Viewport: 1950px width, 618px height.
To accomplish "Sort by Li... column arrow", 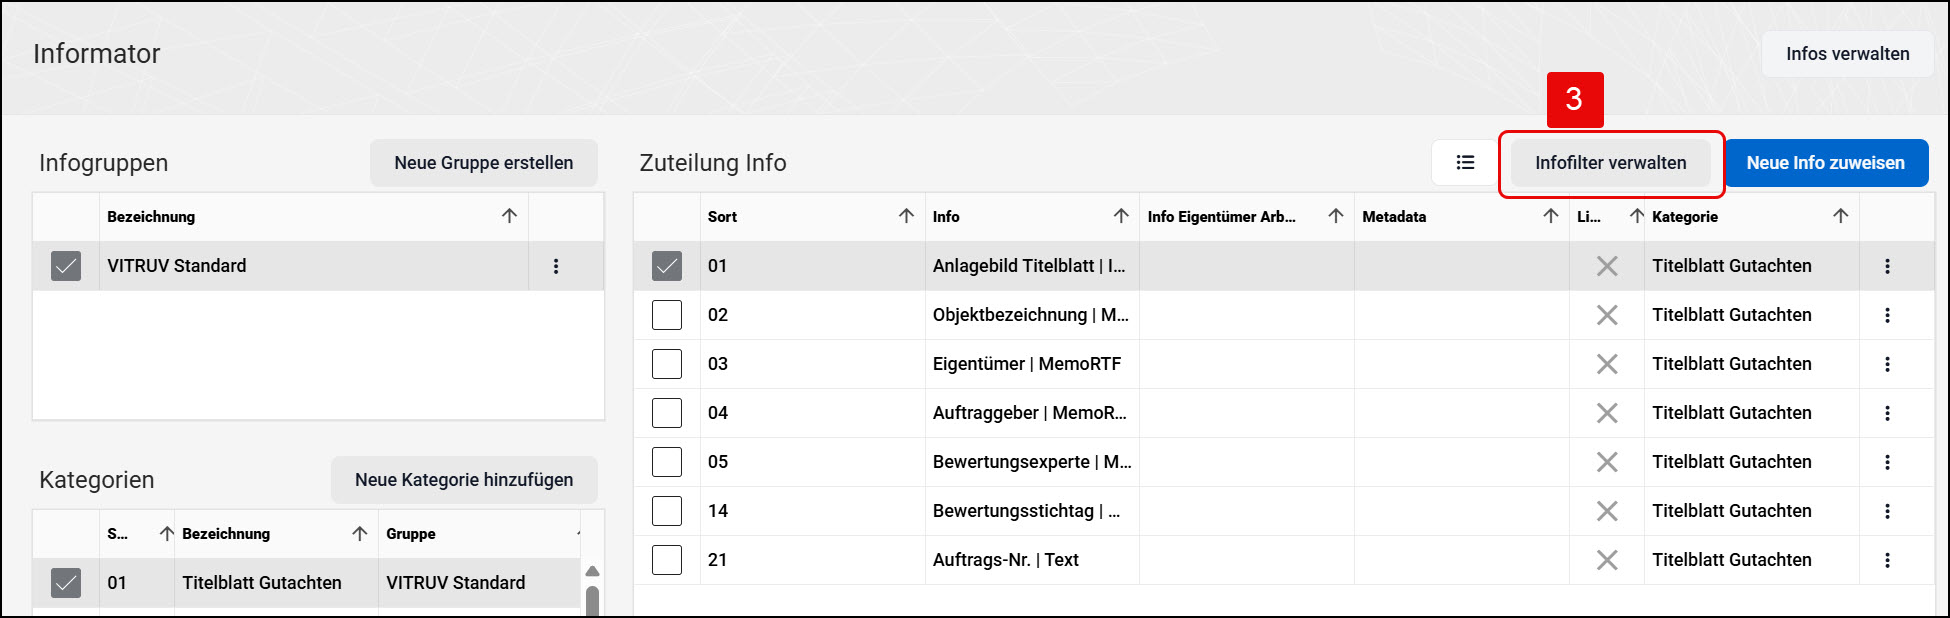I will point(1636,216).
